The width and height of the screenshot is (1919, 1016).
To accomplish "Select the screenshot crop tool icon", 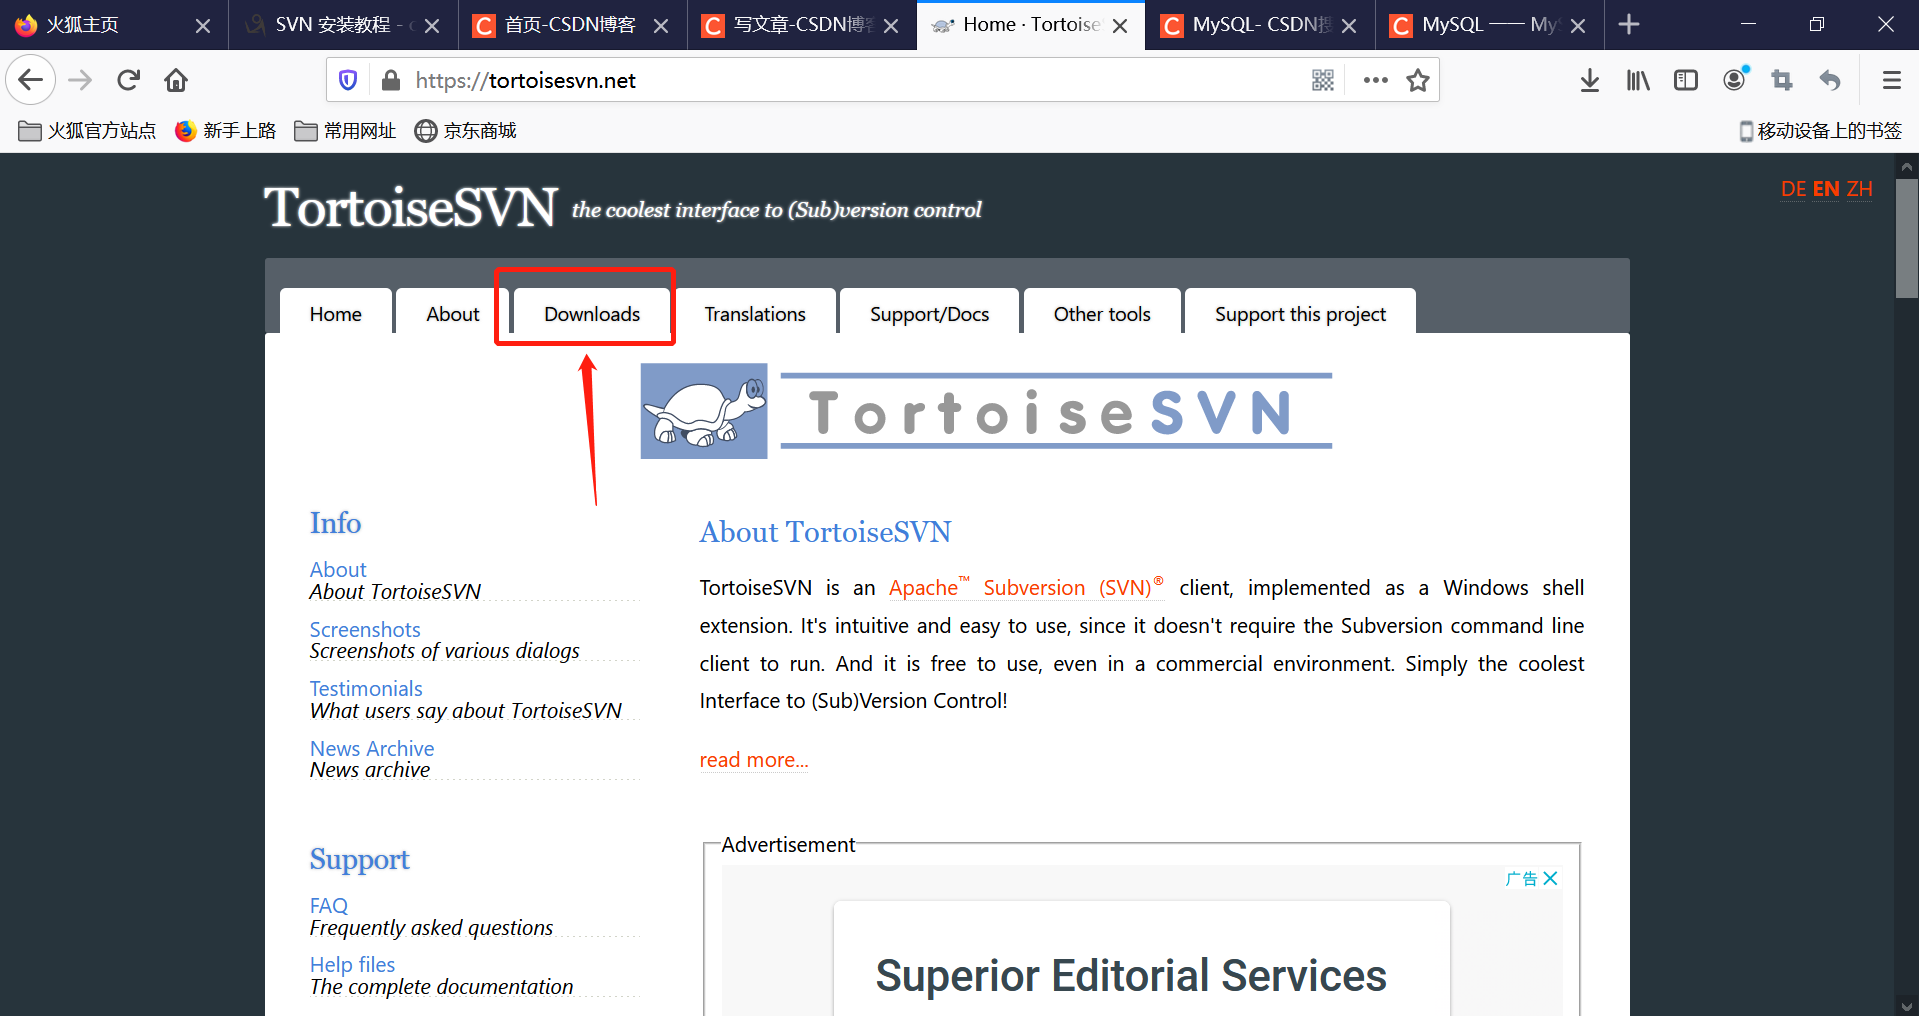I will tap(1781, 80).
